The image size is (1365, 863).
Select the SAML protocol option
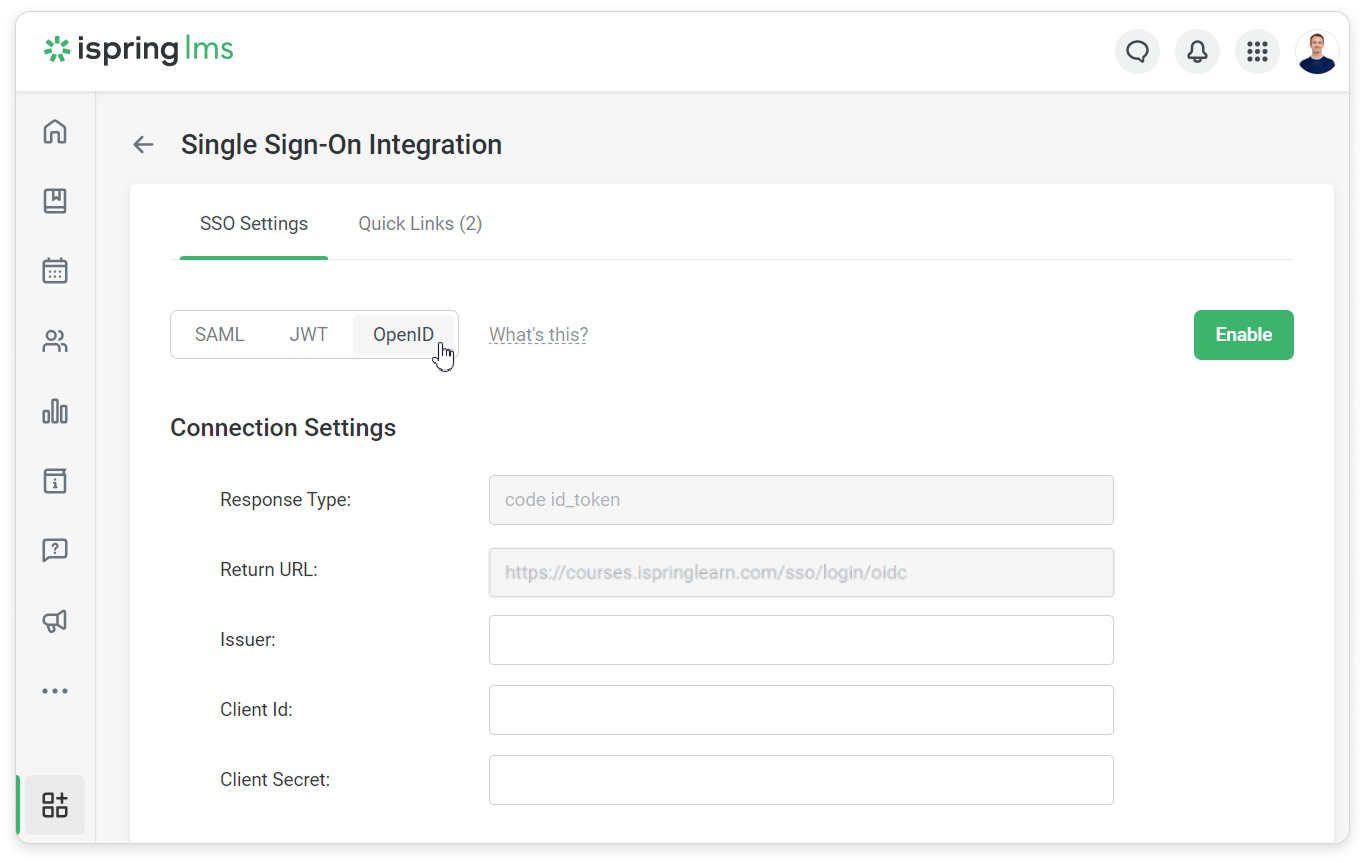tap(219, 335)
